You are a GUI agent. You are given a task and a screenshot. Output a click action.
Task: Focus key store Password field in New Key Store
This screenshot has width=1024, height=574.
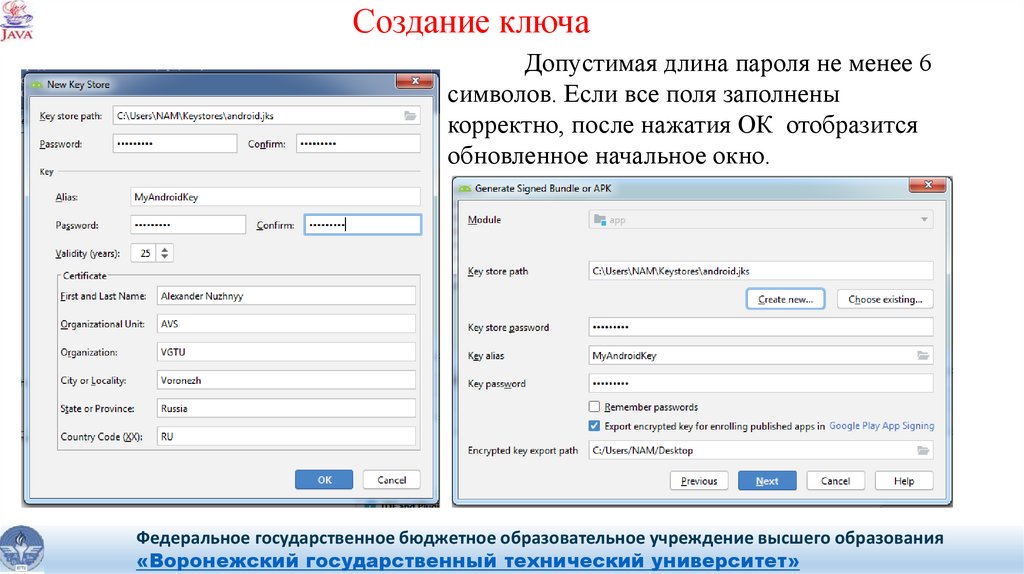(x=174, y=144)
